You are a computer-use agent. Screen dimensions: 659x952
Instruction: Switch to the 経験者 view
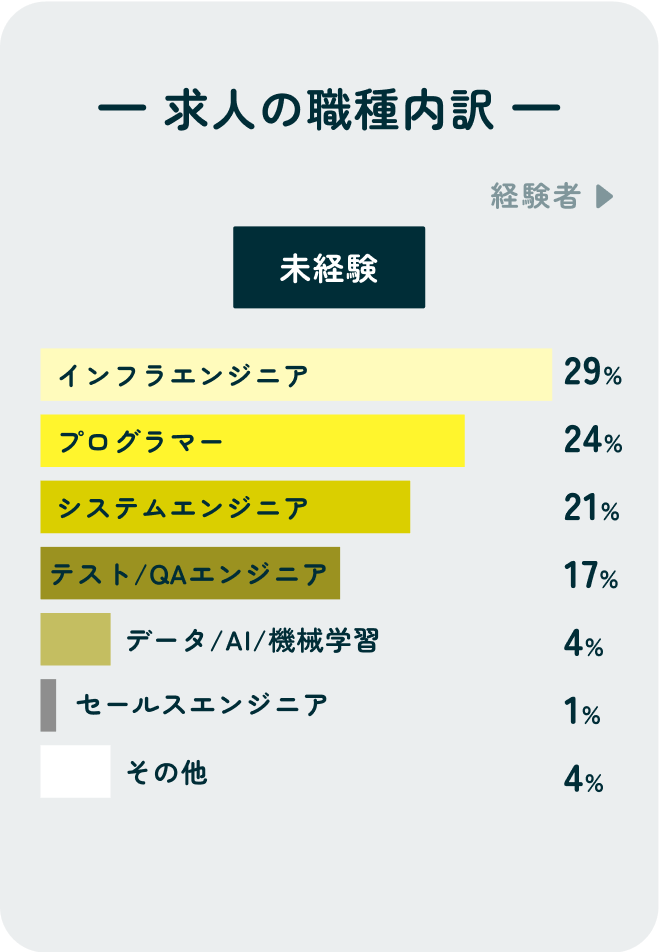[x=551, y=196]
